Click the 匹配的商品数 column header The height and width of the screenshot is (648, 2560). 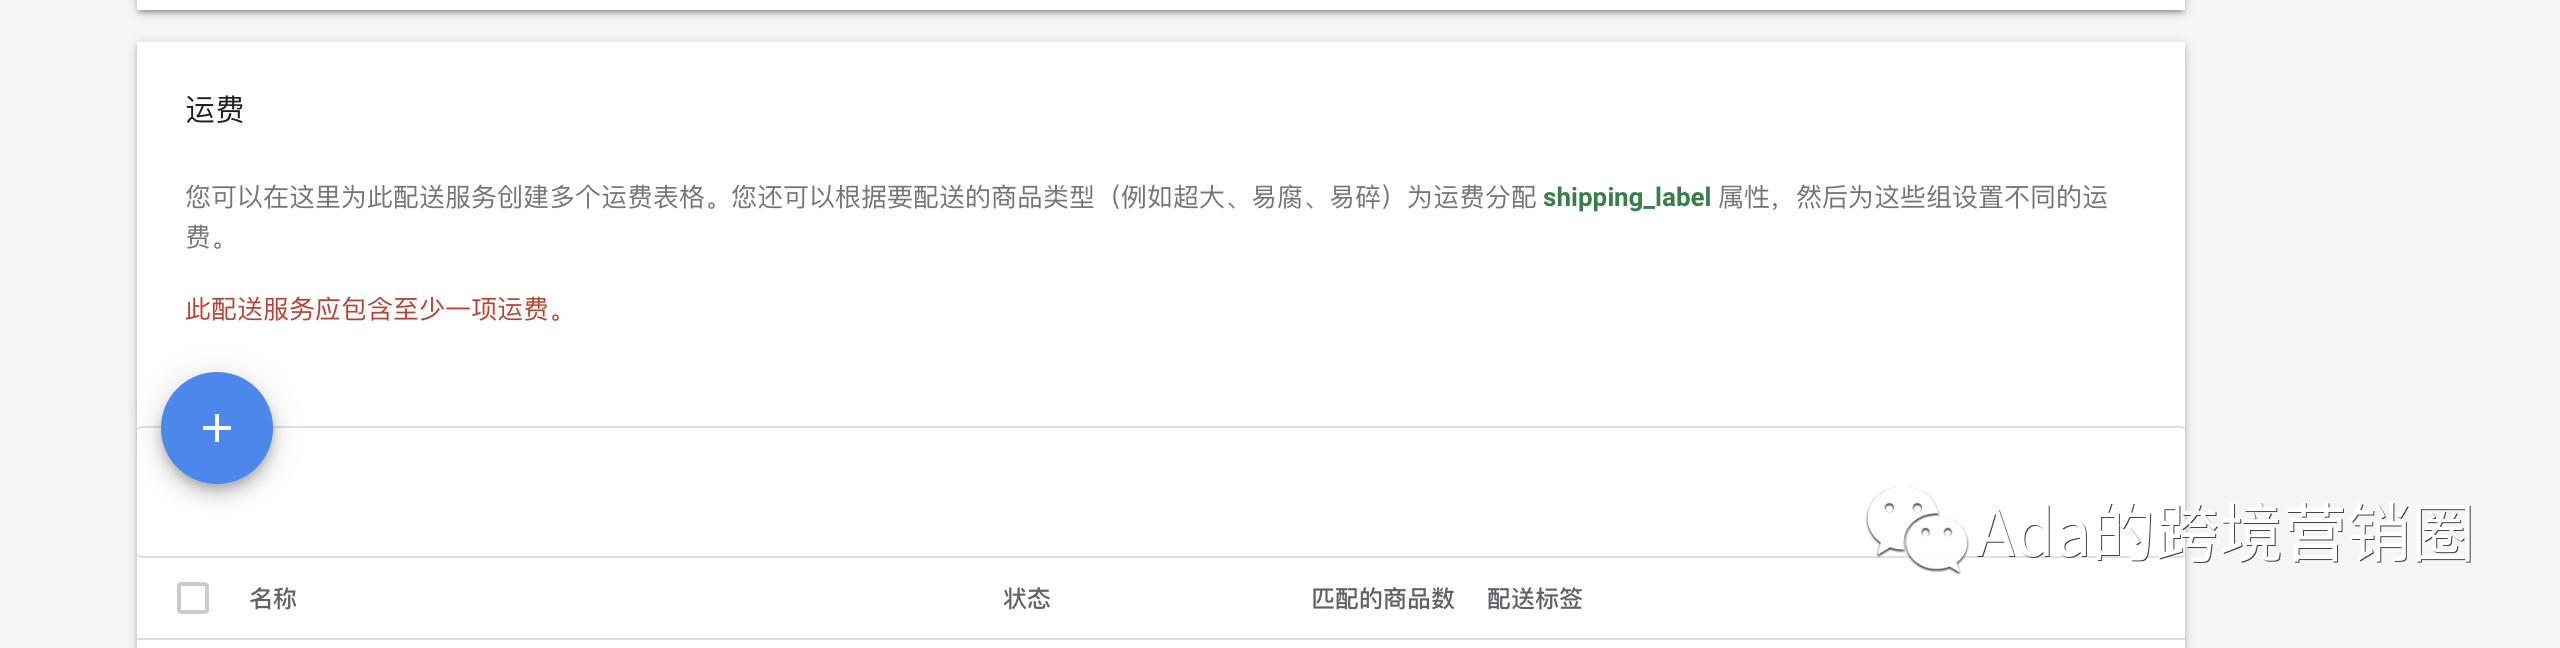coord(1382,598)
